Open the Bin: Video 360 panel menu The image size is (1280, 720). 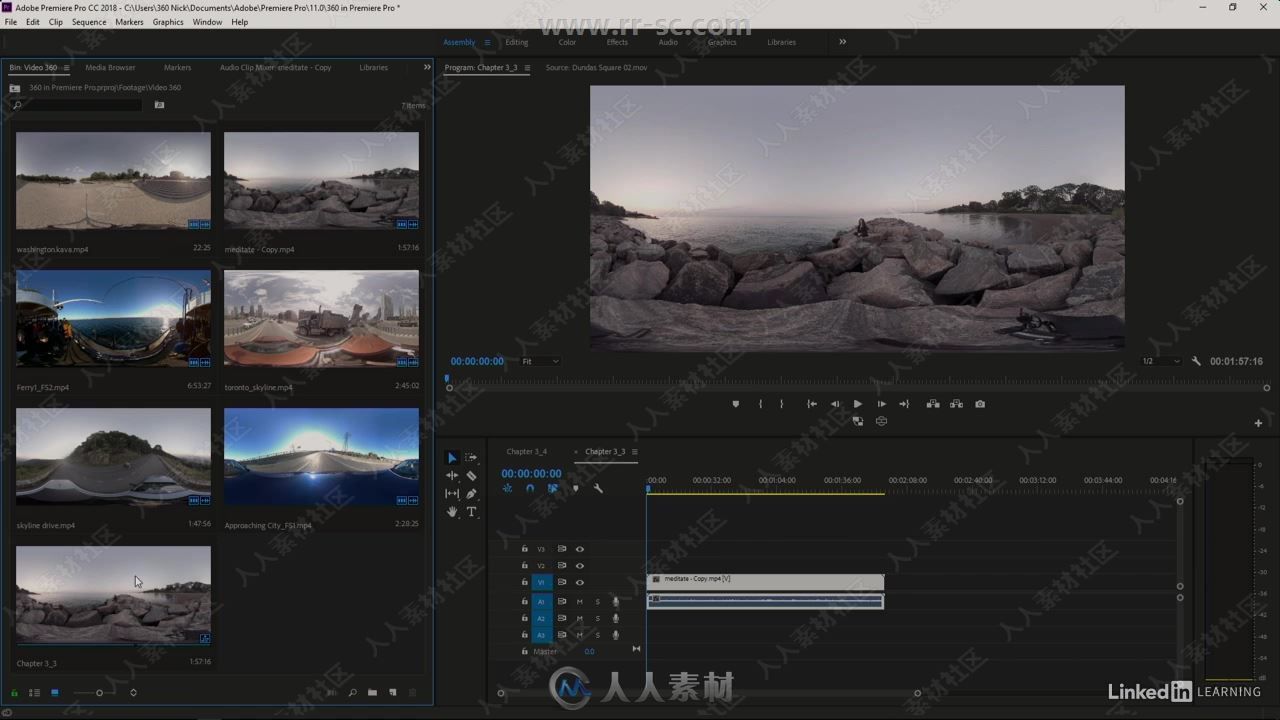66,68
